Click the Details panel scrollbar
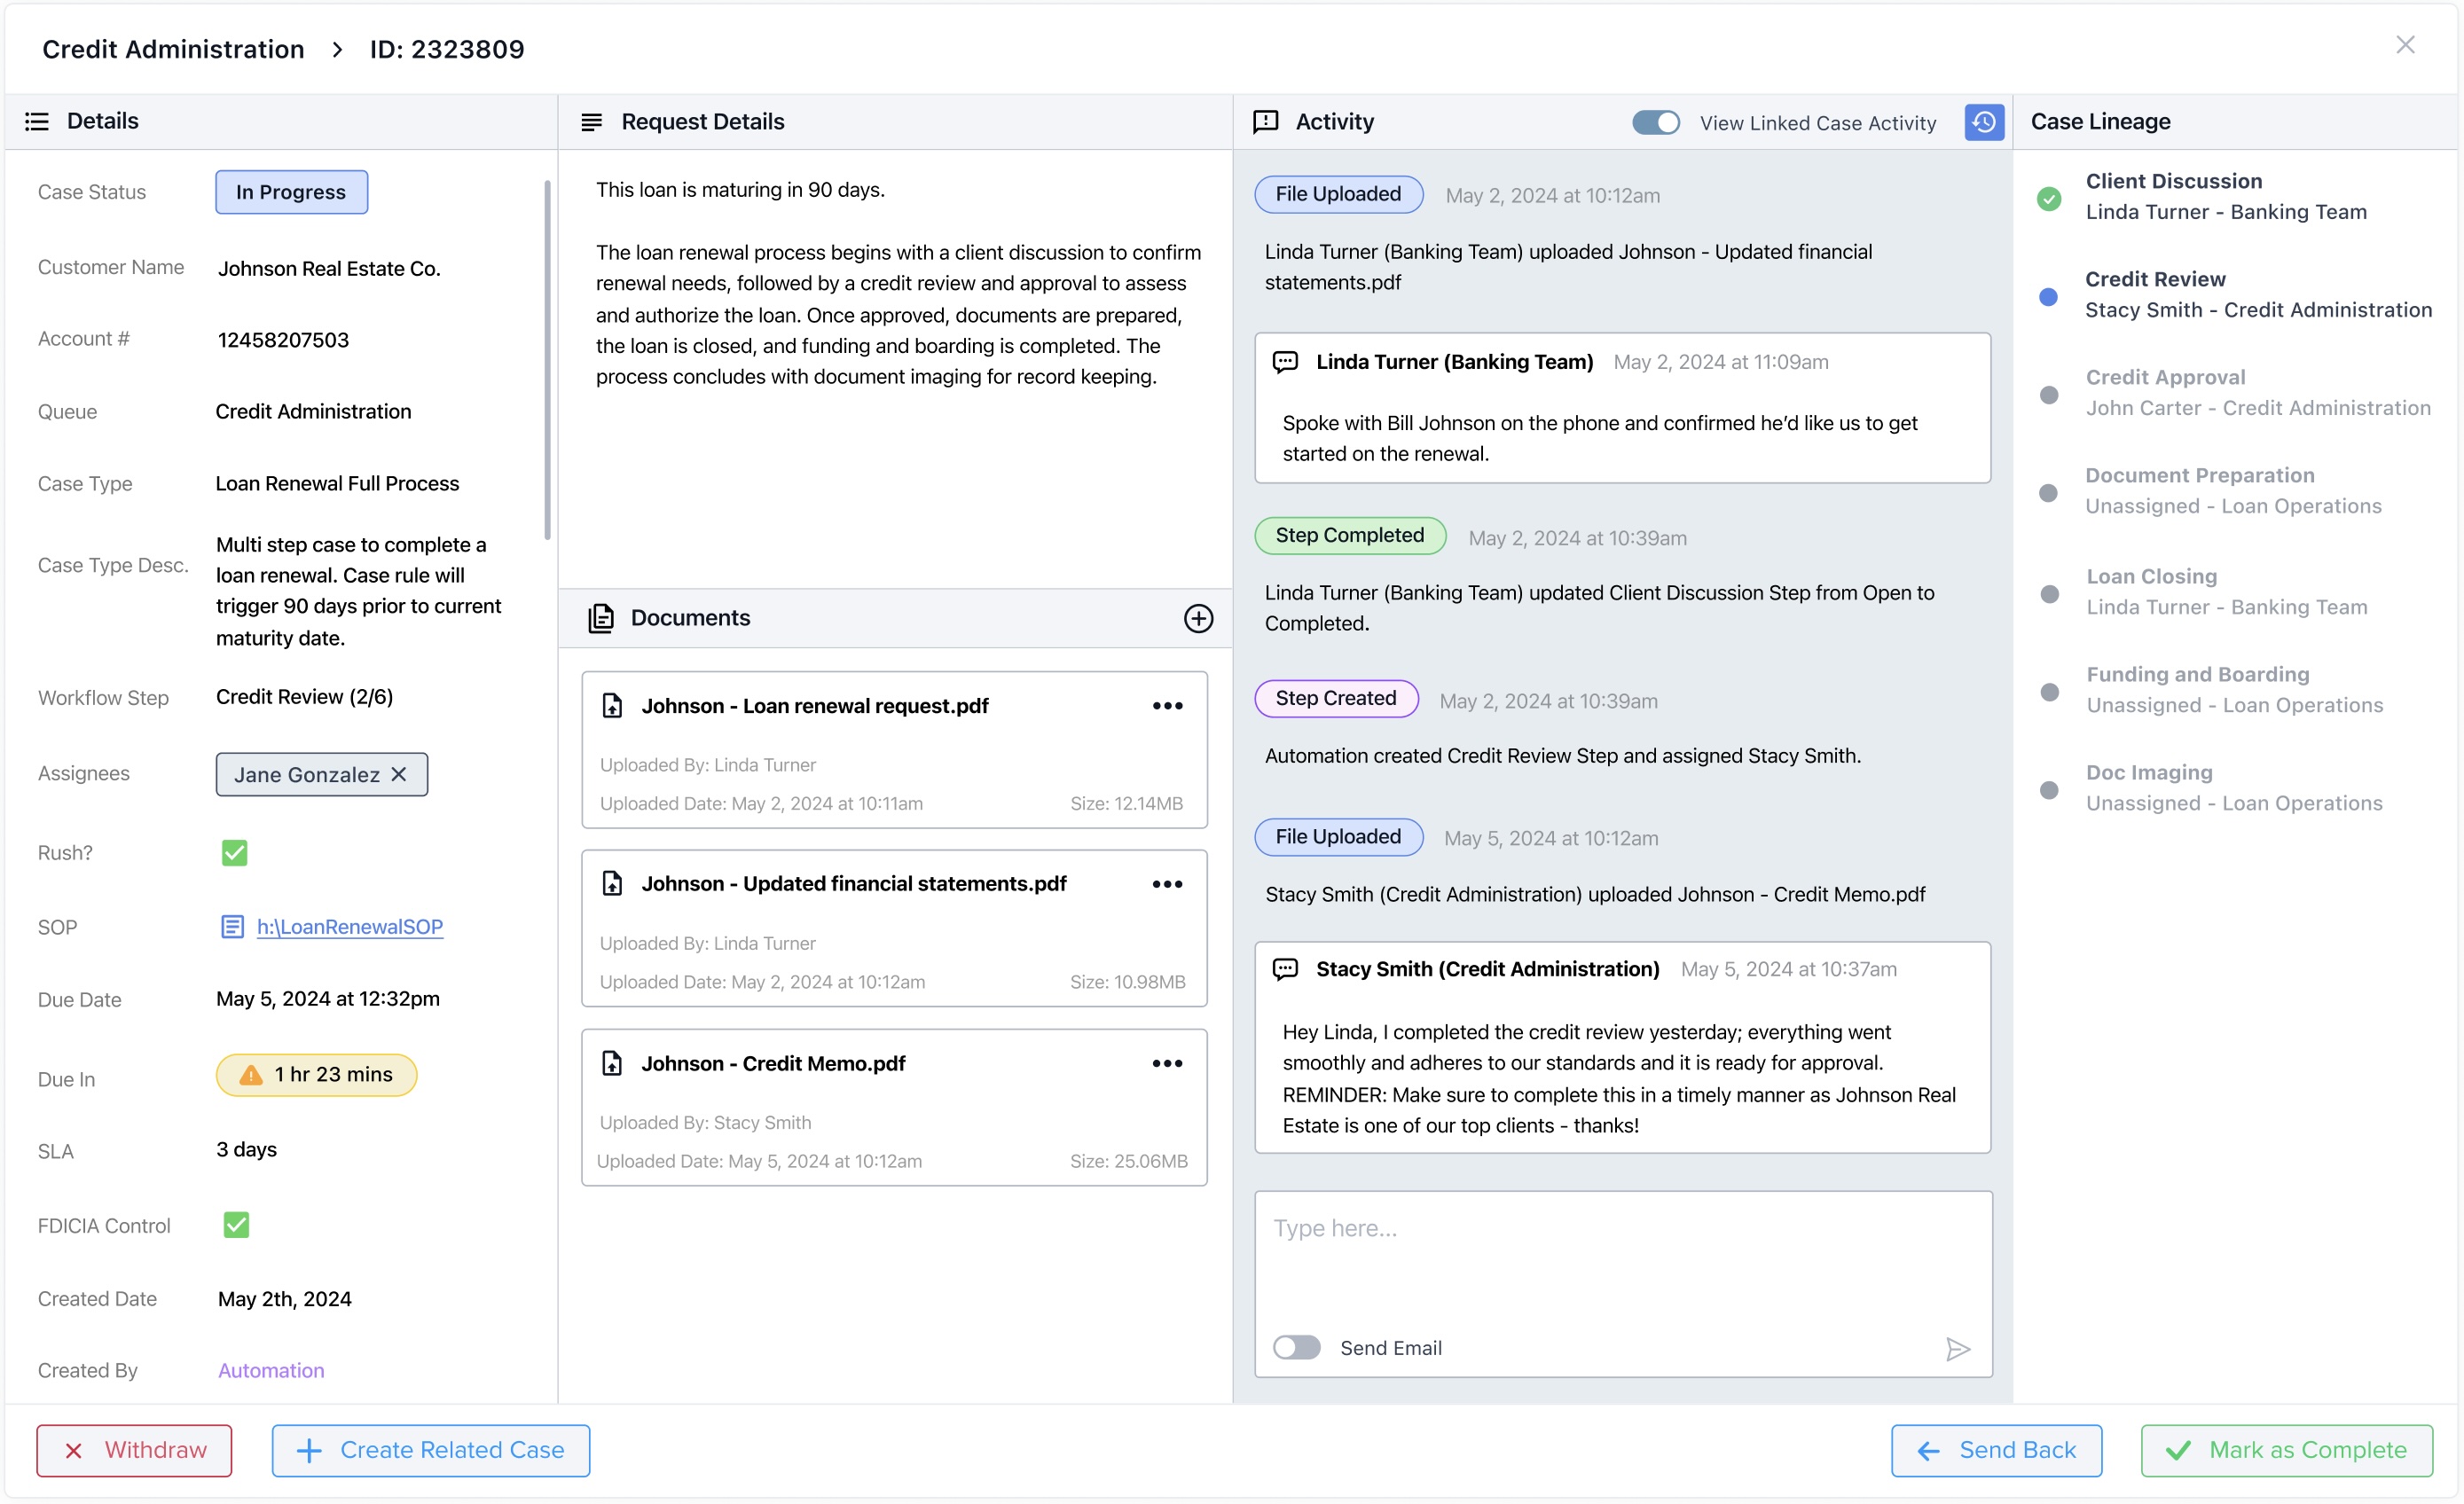This screenshot has height=1504, width=2464. (547, 360)
